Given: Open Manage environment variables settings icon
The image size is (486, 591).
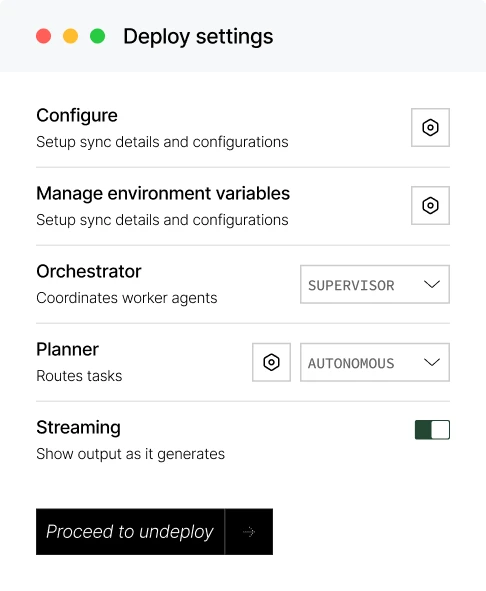Looking at the screenshot, I should 430,205.
